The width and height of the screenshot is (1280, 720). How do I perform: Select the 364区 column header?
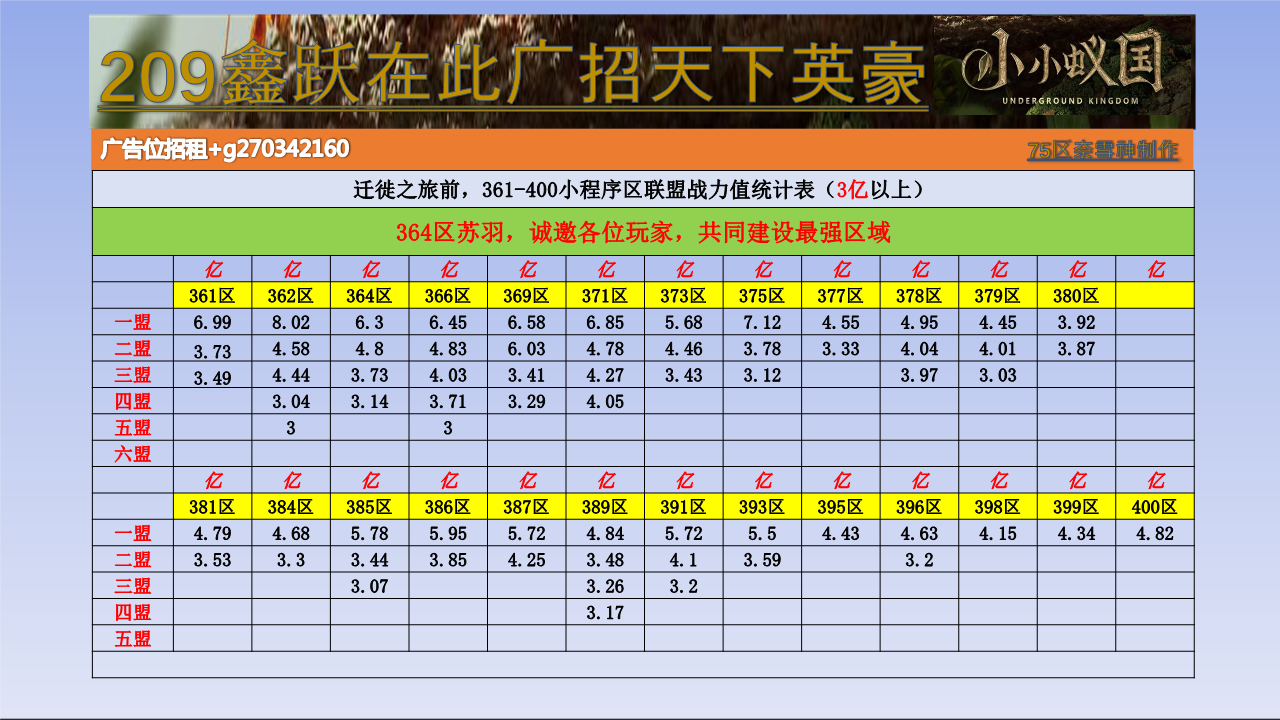tap(370, 296)
